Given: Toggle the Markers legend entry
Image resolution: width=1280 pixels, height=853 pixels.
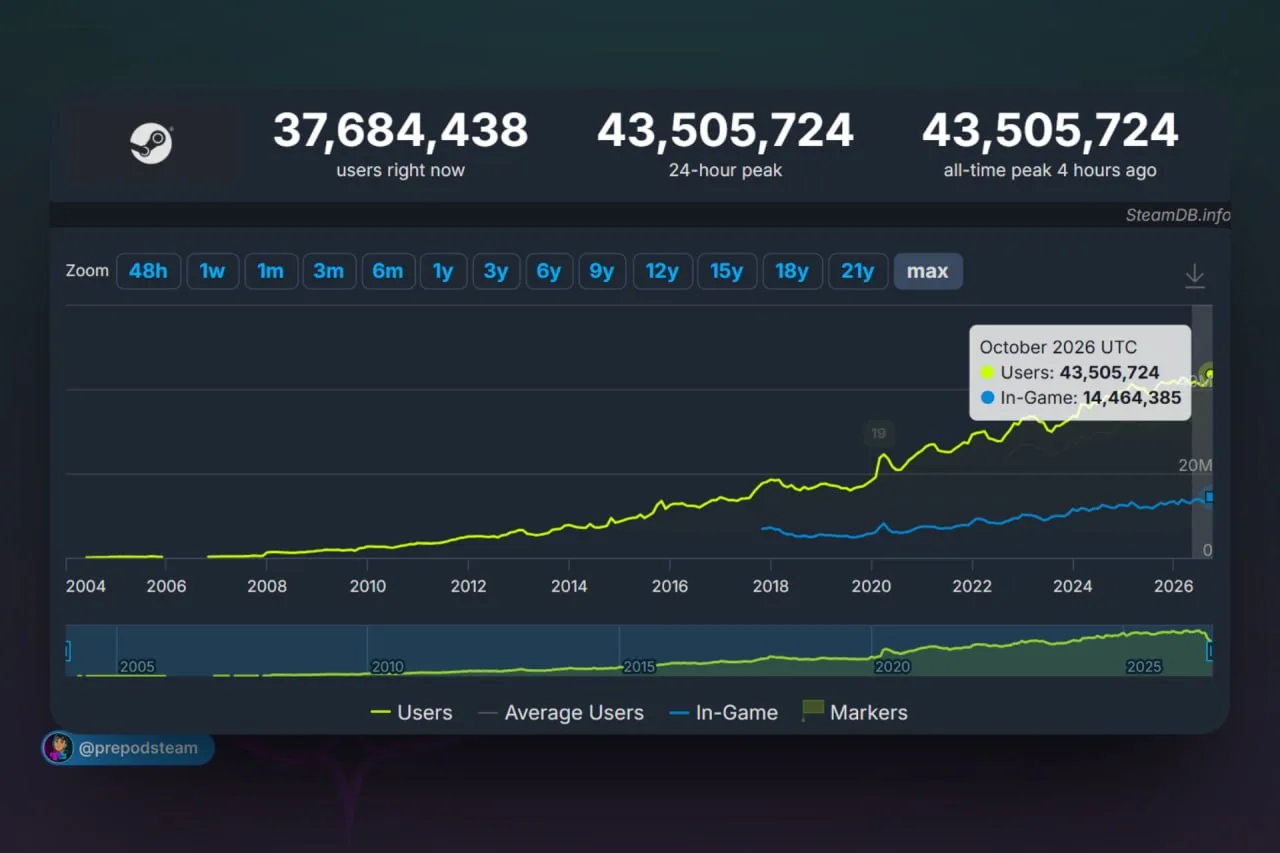Looking at the screenshot, I should 855,713.
